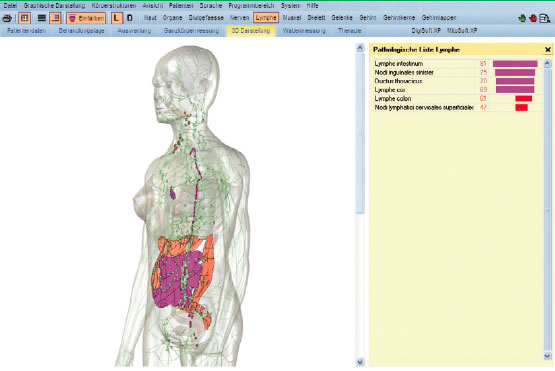Open the report document icon at top right
555x371 pixels.
[x=545, y=18]
